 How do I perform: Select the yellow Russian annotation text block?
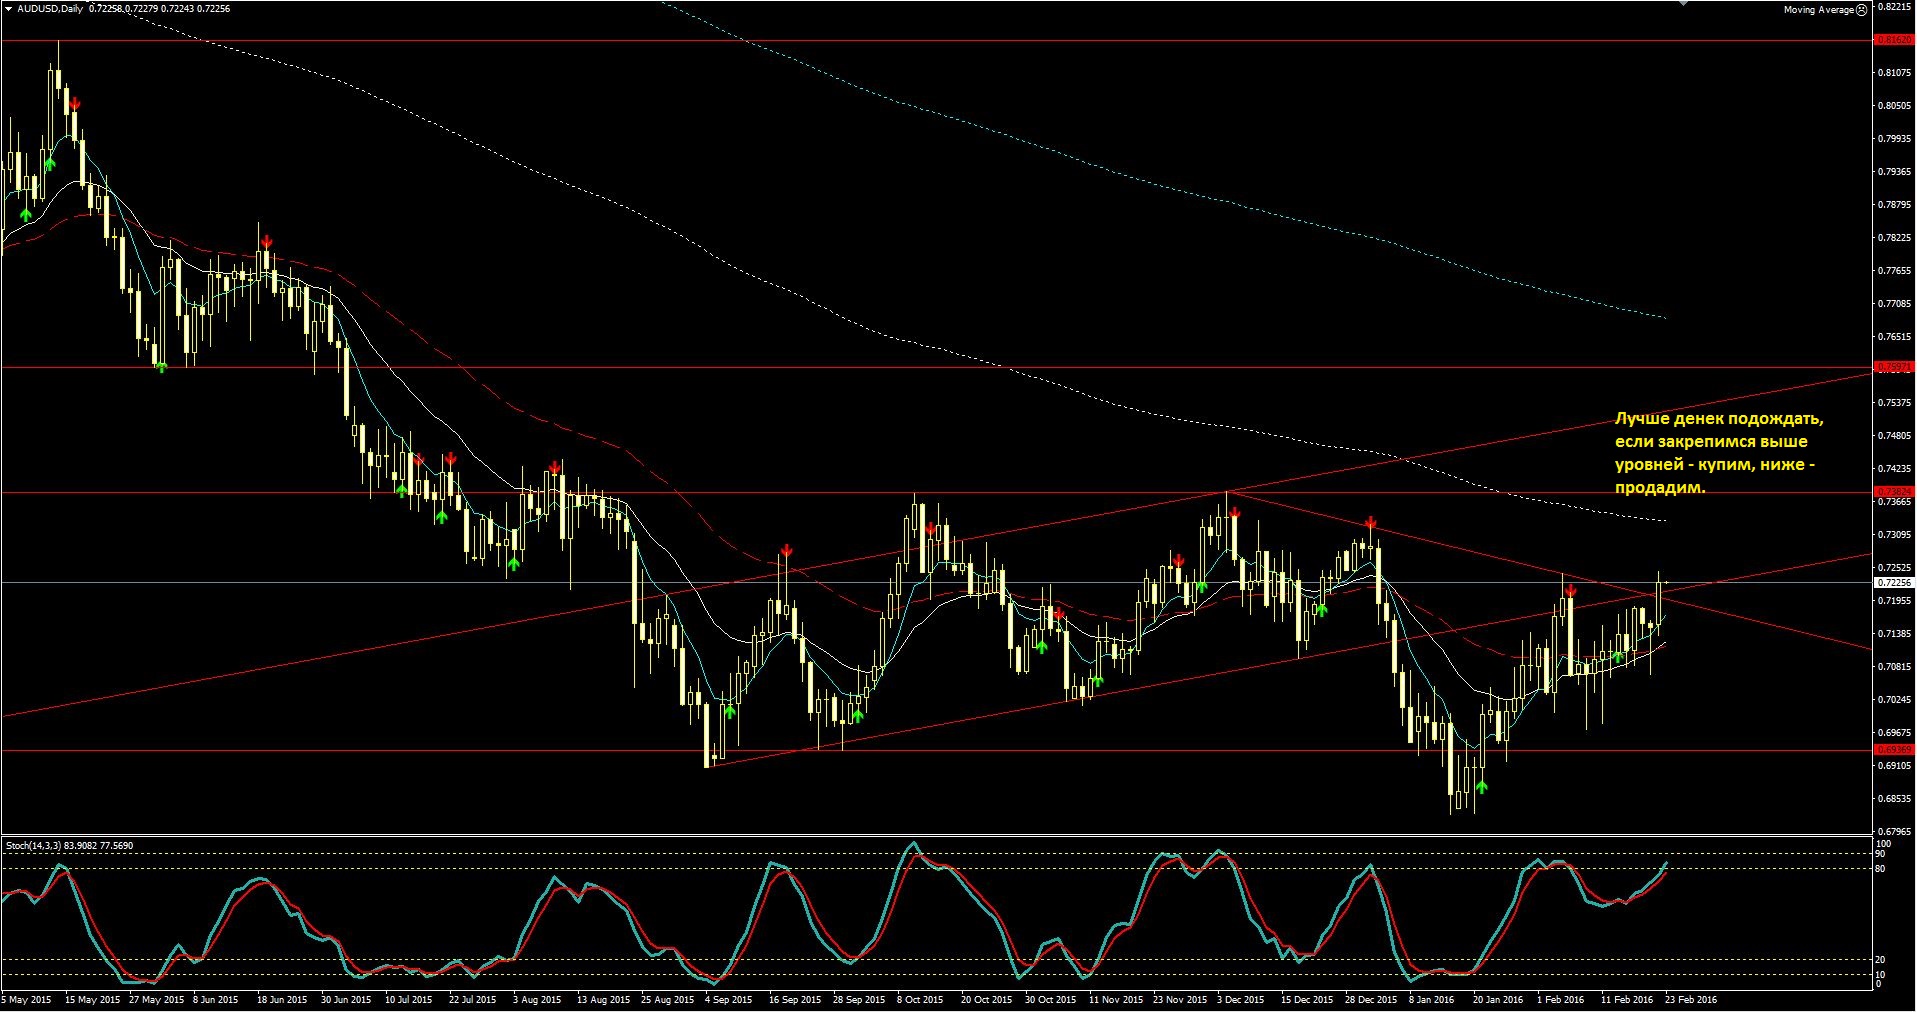[1719, 453]
